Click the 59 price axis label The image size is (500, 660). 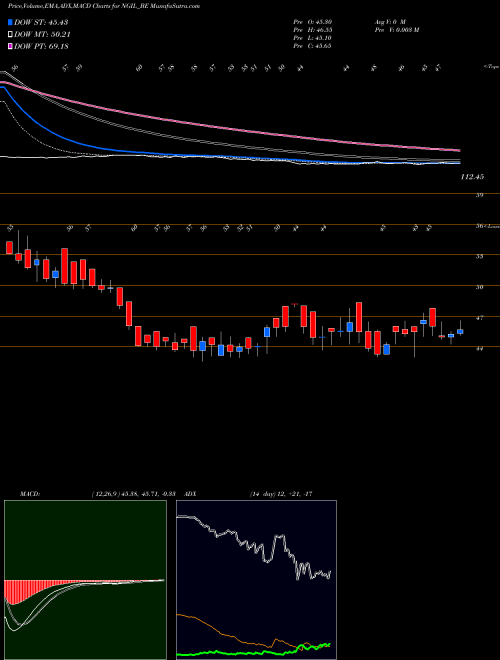pyautogui.click(x=480, y=195)
